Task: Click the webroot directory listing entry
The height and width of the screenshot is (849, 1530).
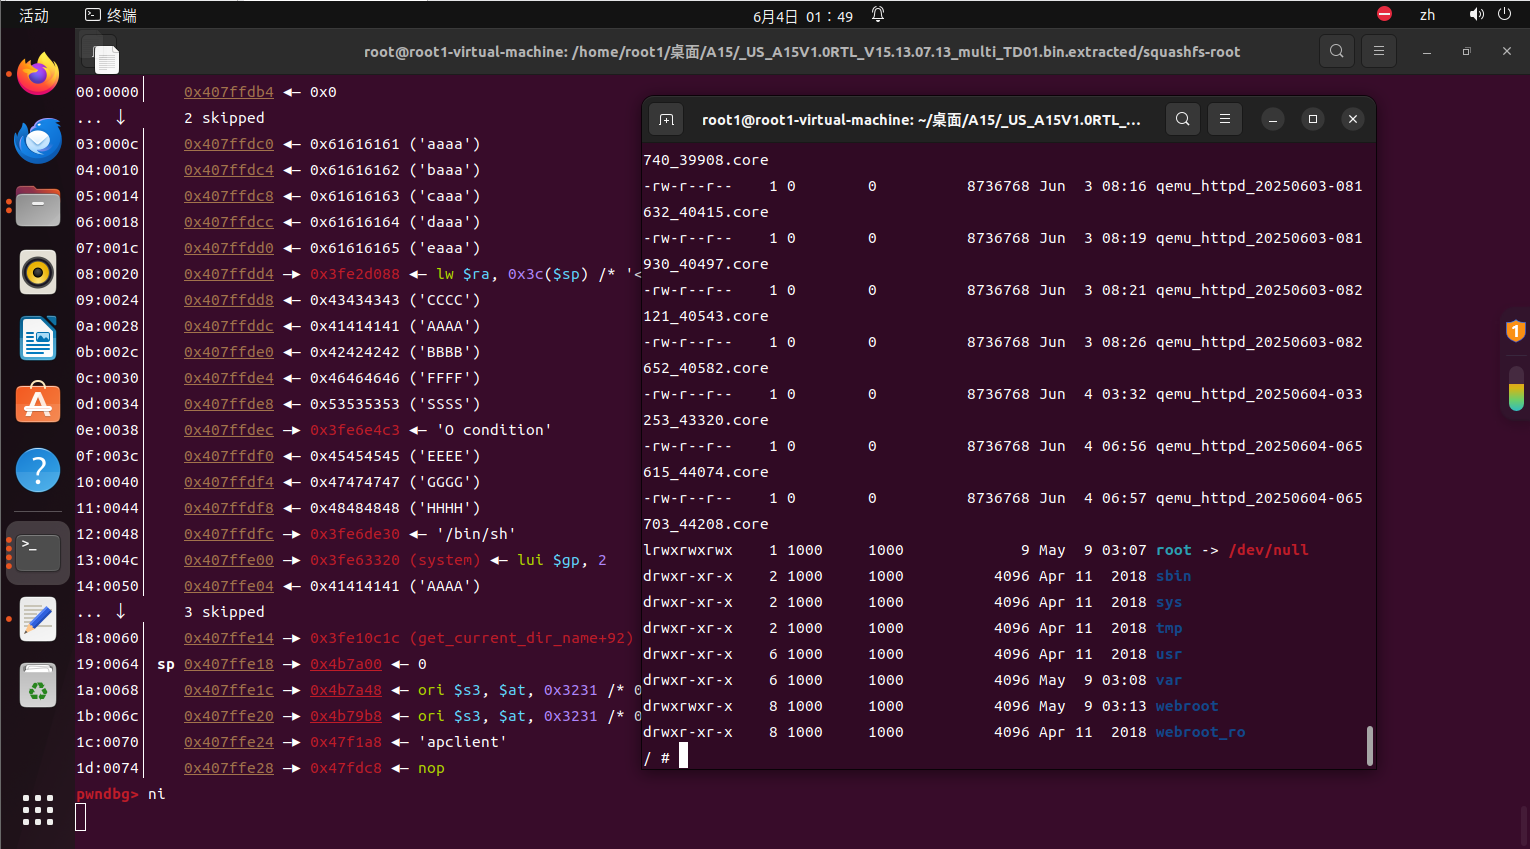Action: pos(1187,706)
